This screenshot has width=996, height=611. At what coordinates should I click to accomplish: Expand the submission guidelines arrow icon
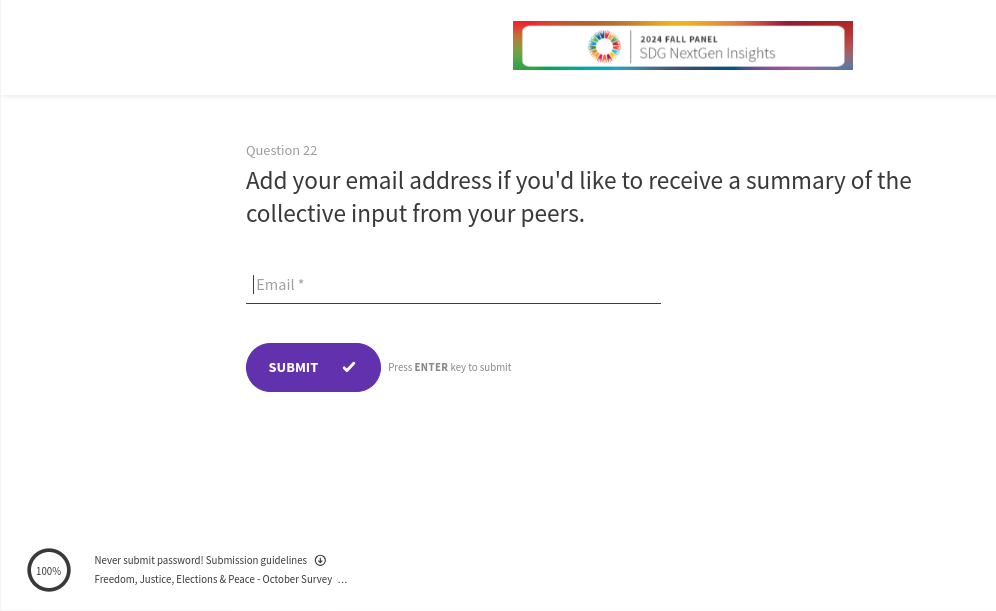(x=320, y=561)
